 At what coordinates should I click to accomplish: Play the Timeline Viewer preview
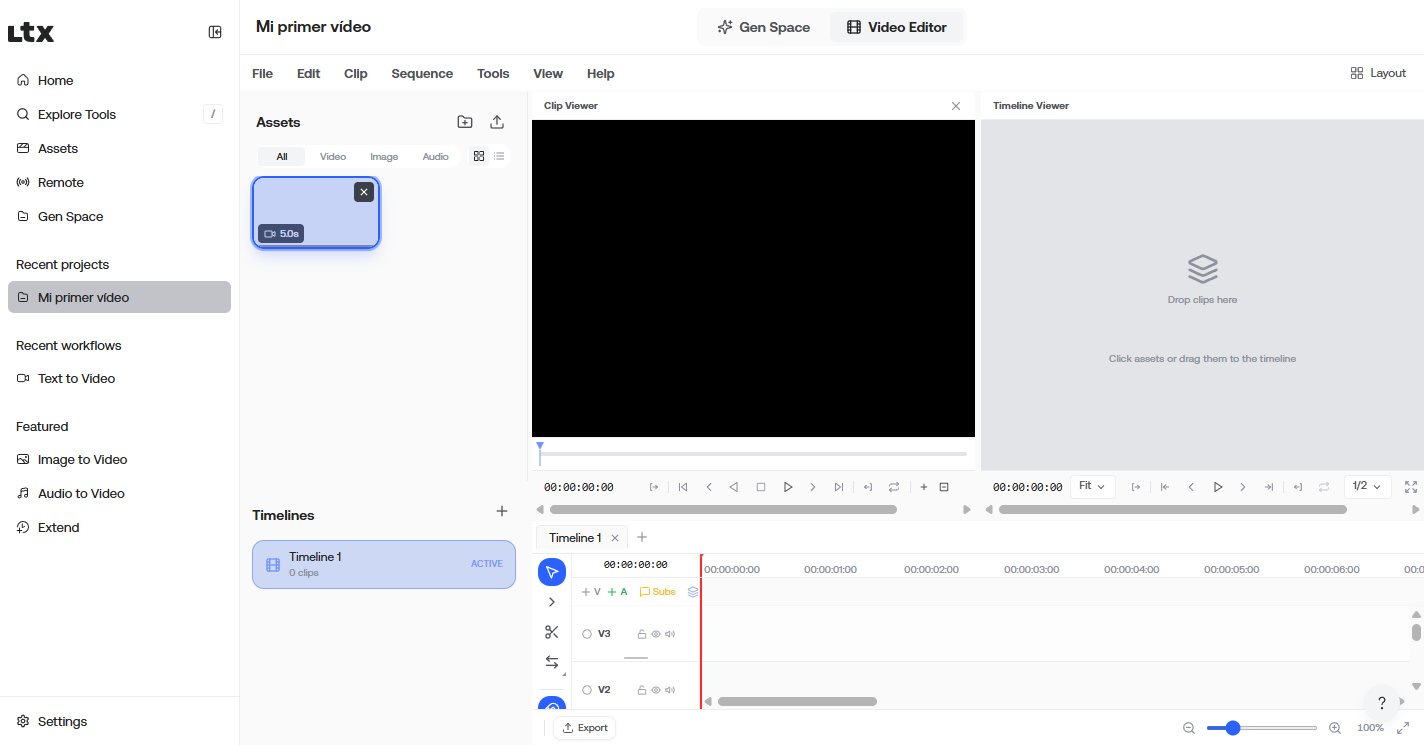pos(1218,487)
